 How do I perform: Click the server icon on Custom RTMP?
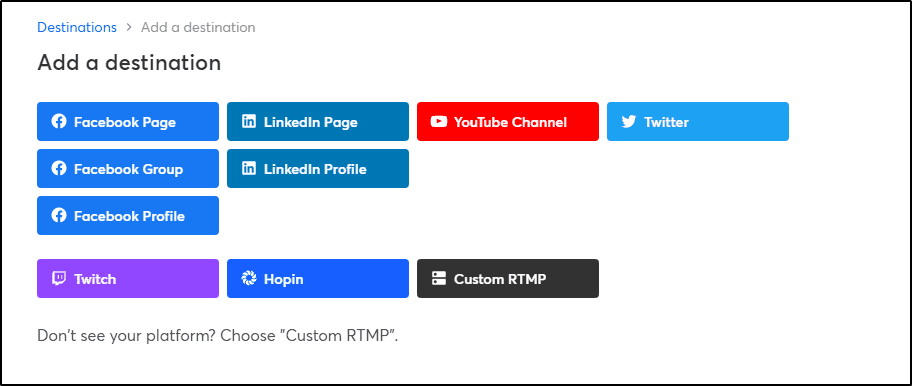(x=439, y=278)
